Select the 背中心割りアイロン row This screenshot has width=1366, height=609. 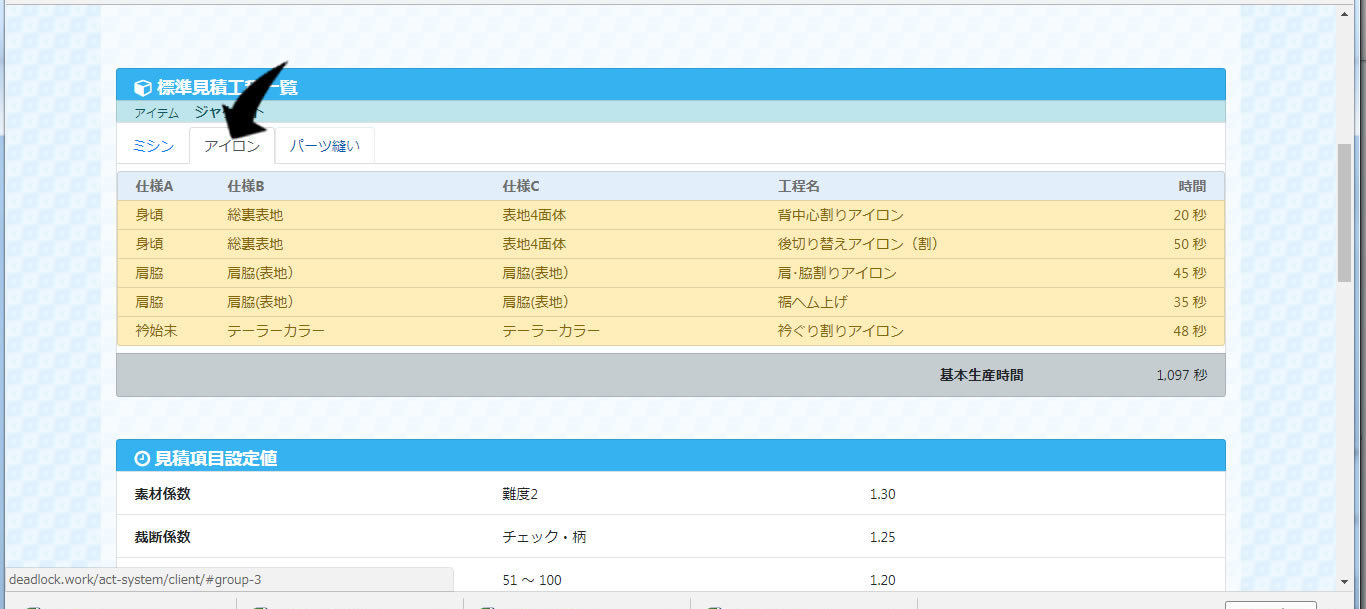671,215
